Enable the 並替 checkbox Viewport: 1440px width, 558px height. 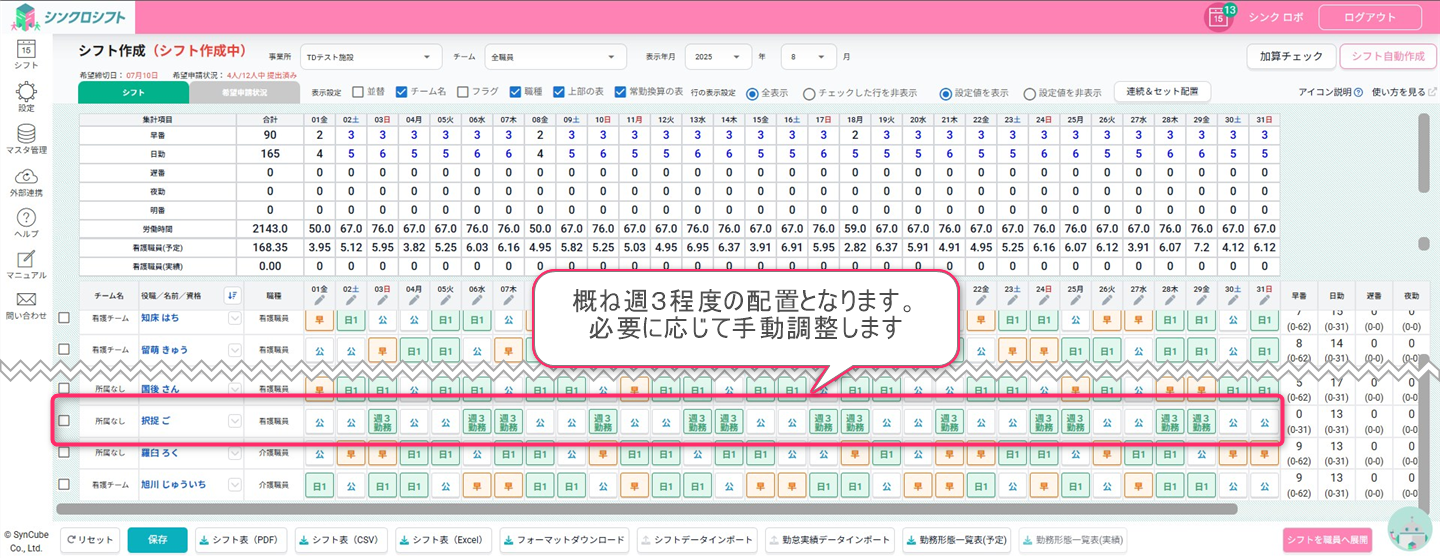point(358,92)
